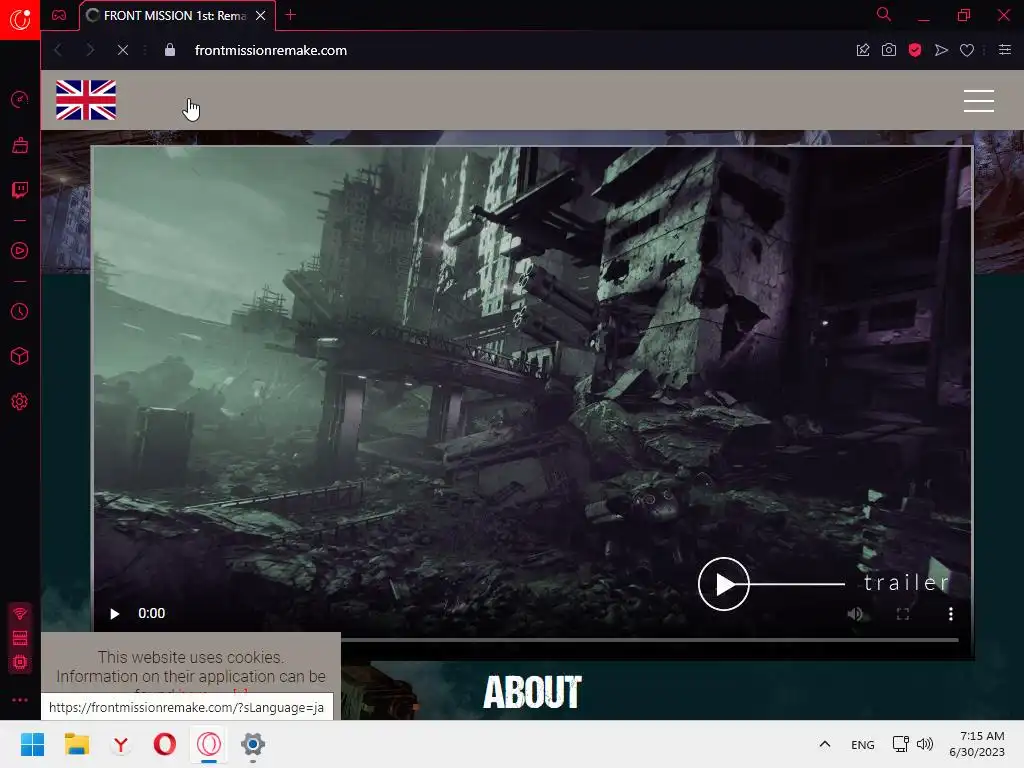
Task: Open sidebar three-dot setup menu
Action: tap(20, 700)
